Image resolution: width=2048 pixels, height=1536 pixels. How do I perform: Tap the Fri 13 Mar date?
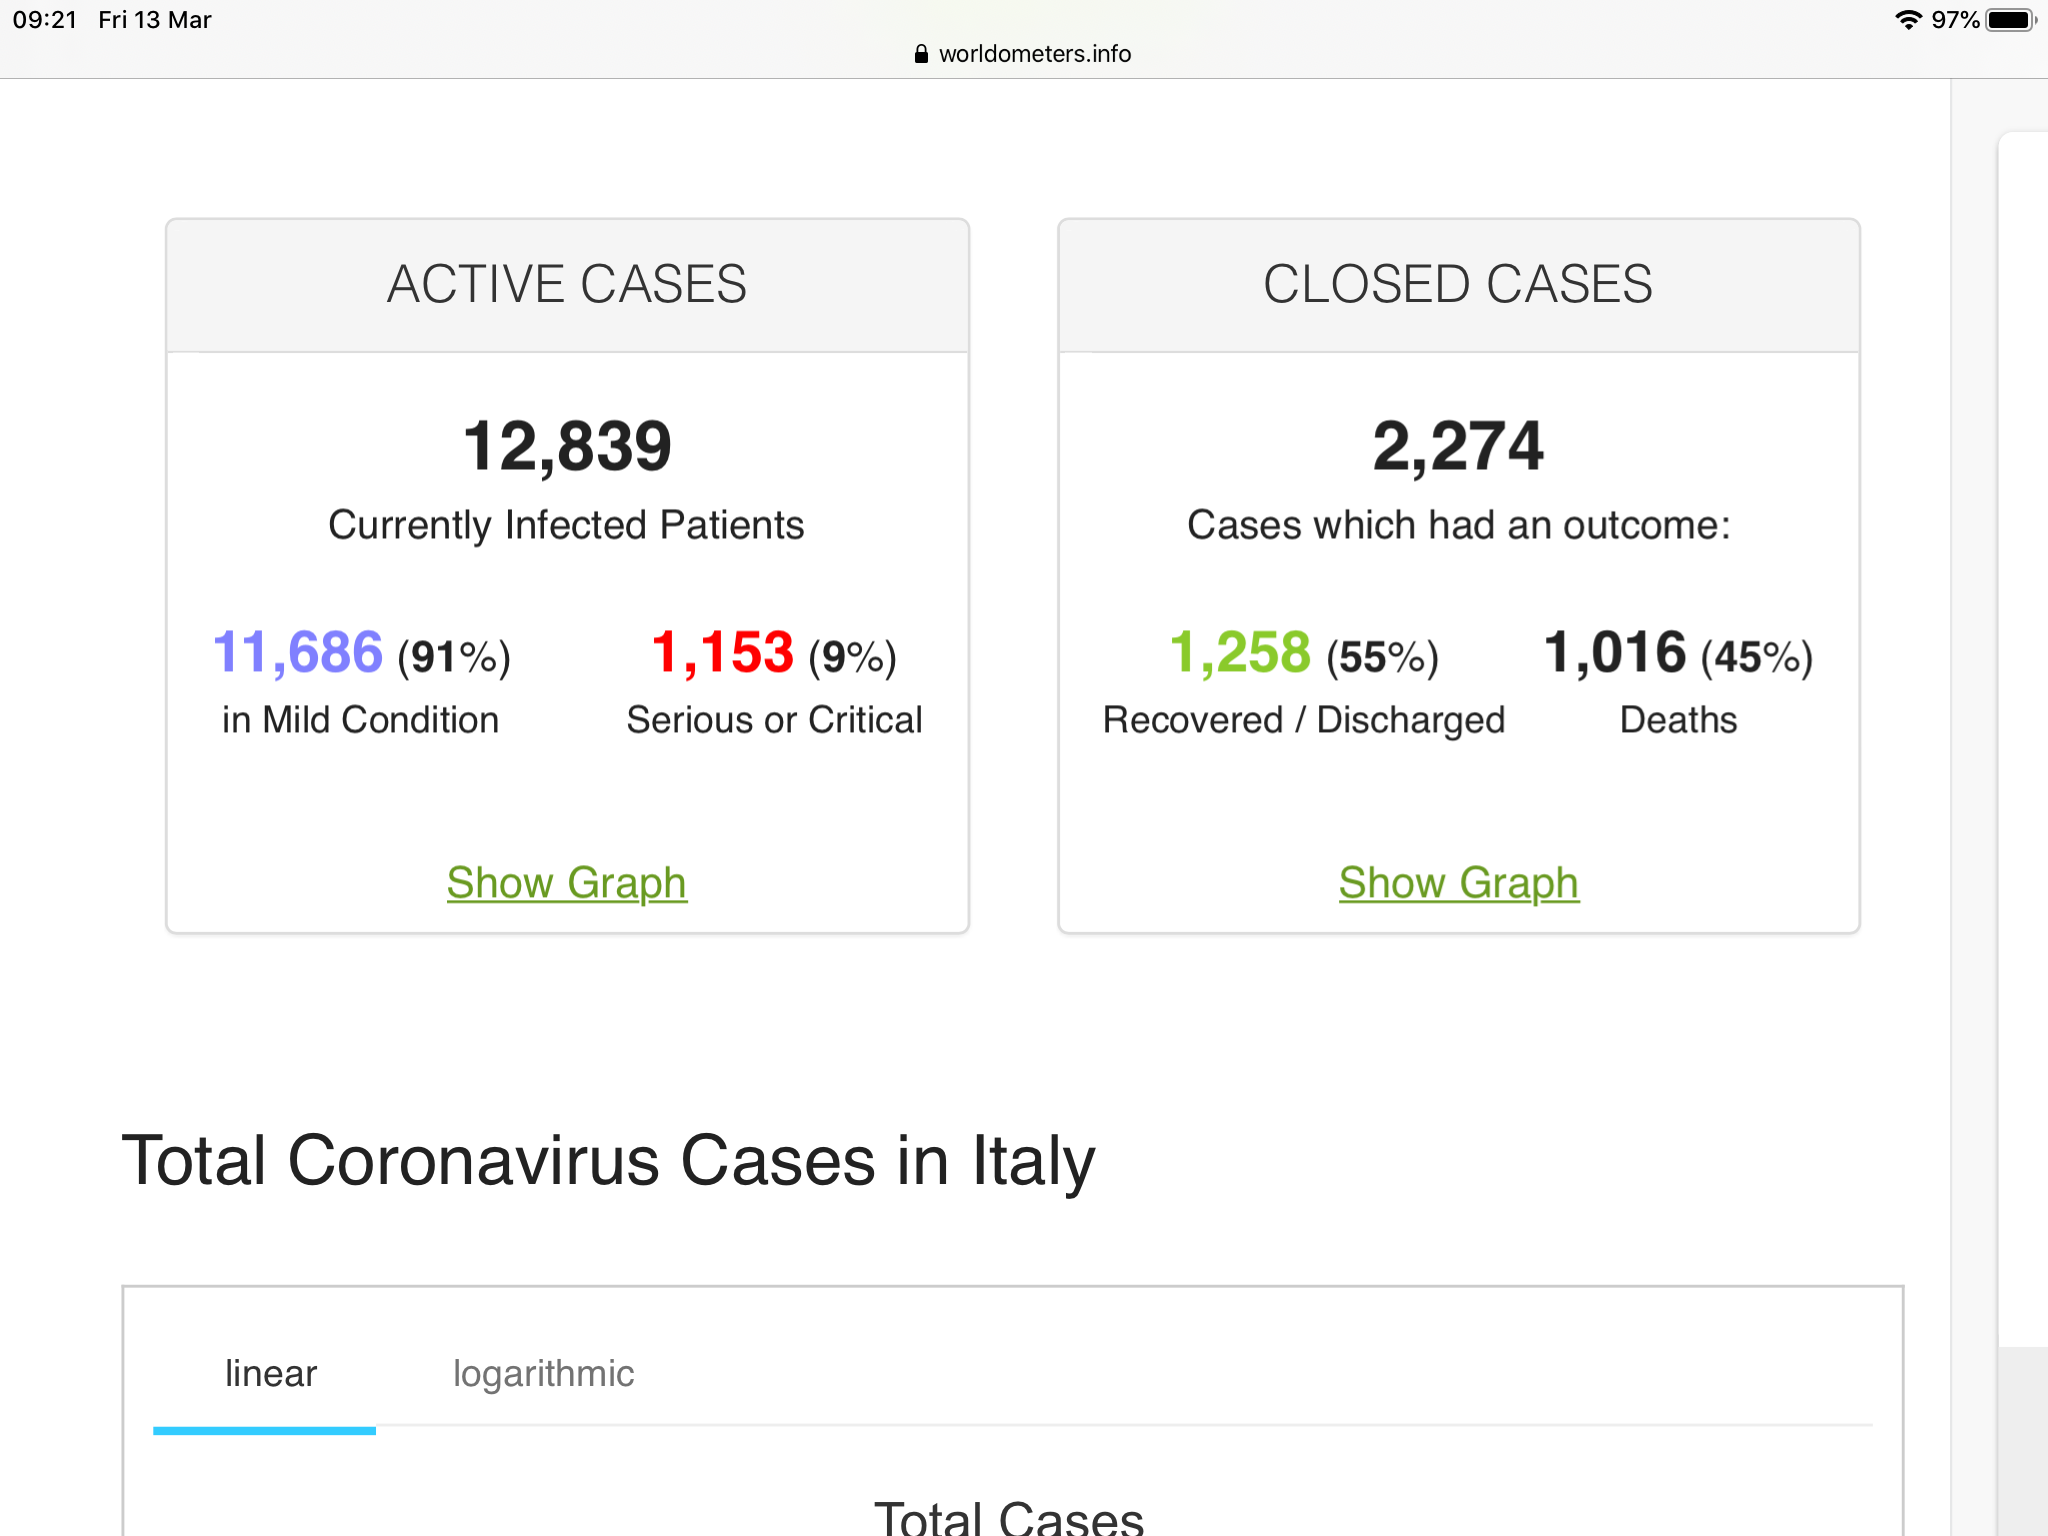155,20
